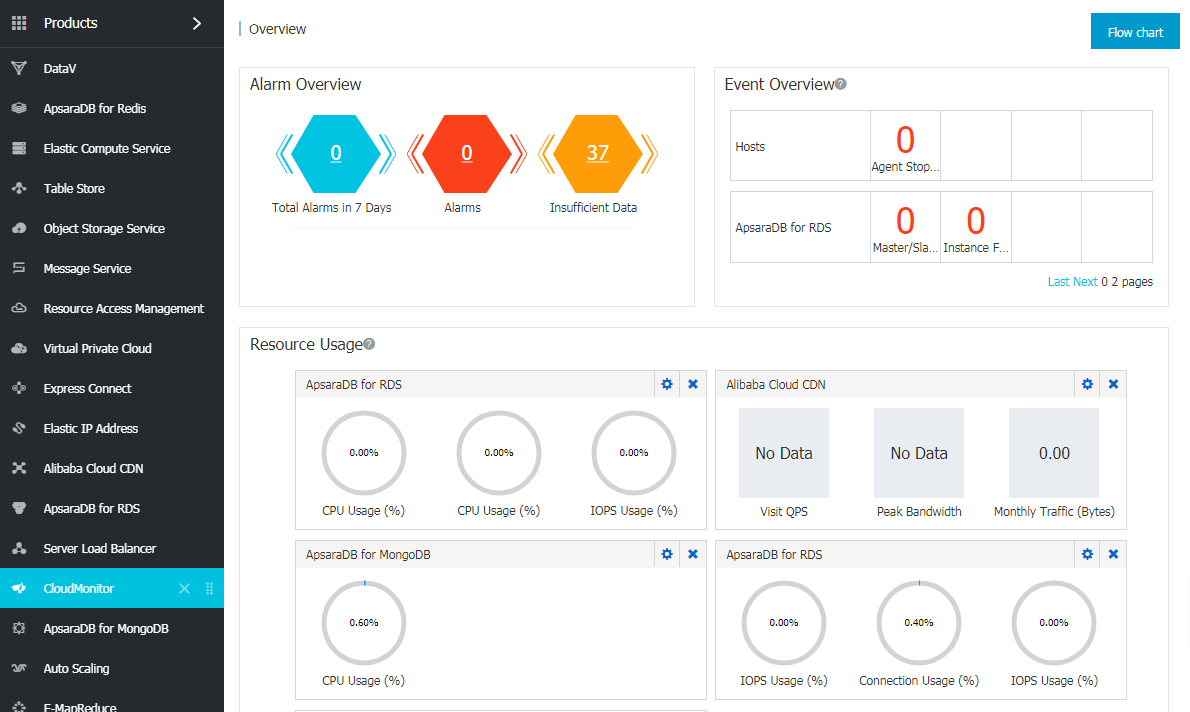Remove the top ApsaraDB for RDS panel
The width and height of the screenshot is (1190, 712).
point(693,384)
